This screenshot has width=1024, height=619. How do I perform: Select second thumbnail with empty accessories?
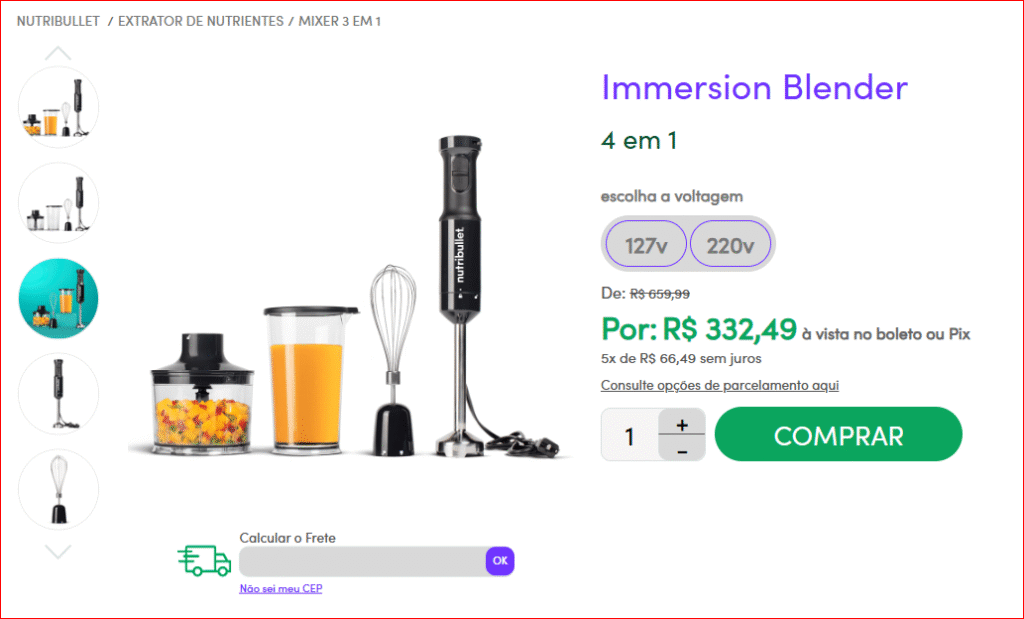pos(58,203)
